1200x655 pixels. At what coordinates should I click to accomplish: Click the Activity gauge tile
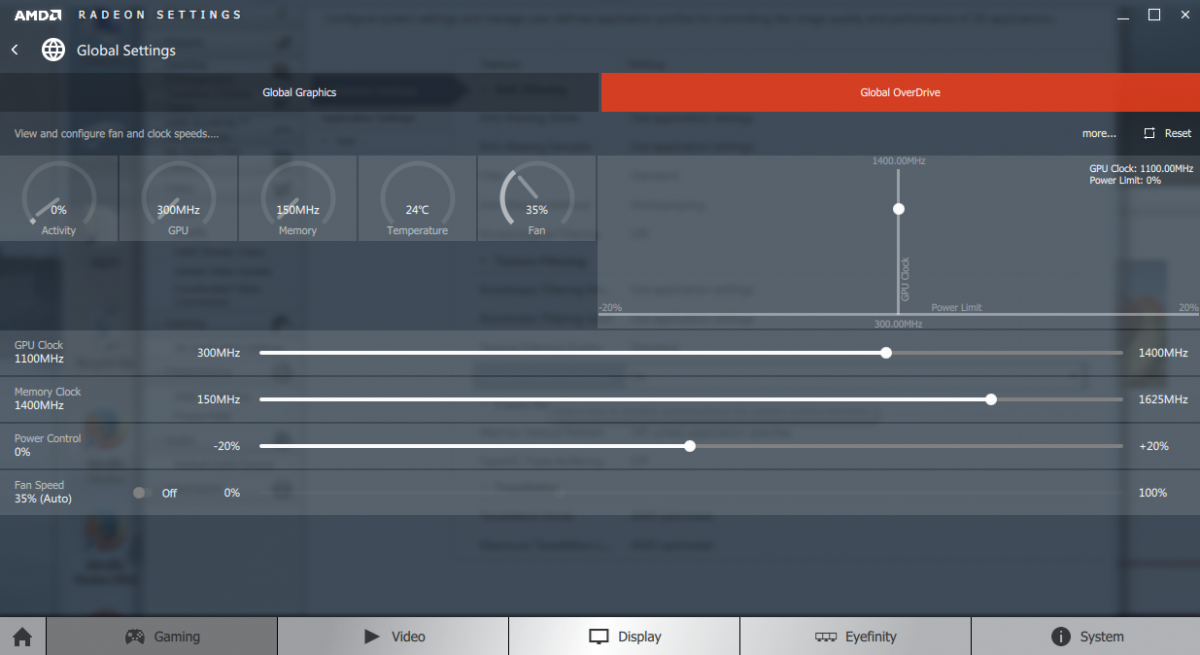59,198
